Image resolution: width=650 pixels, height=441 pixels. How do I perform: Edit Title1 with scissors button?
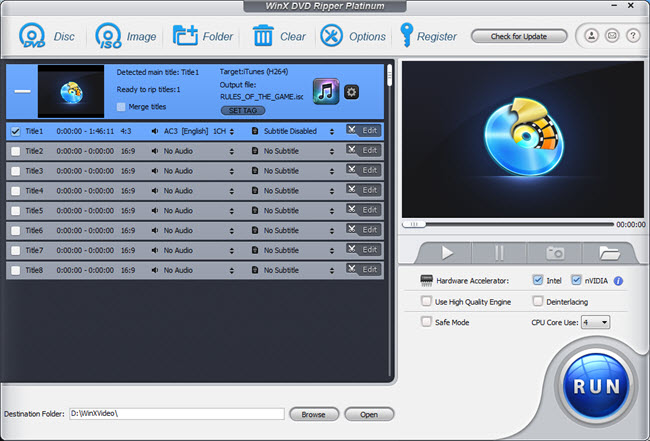(364, 131)
